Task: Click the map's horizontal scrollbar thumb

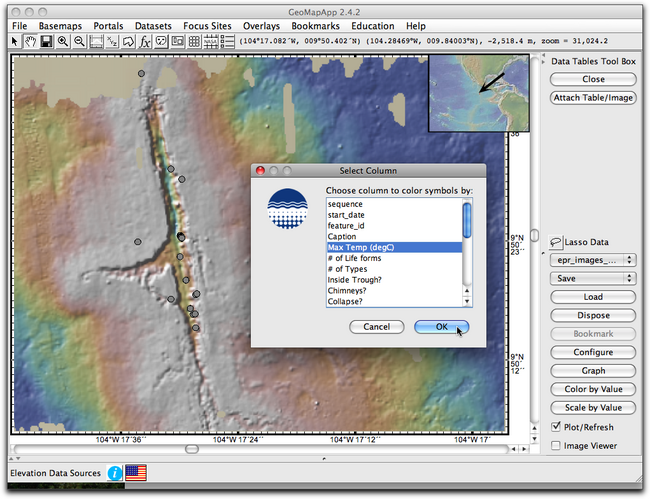Action: [192, 450]
